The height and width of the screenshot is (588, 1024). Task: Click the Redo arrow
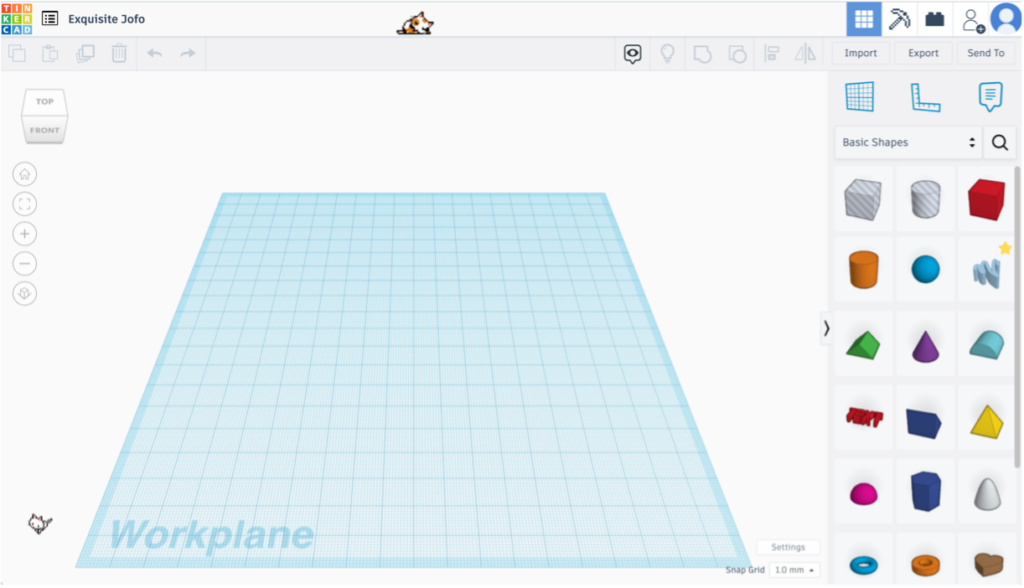point(187,53)
